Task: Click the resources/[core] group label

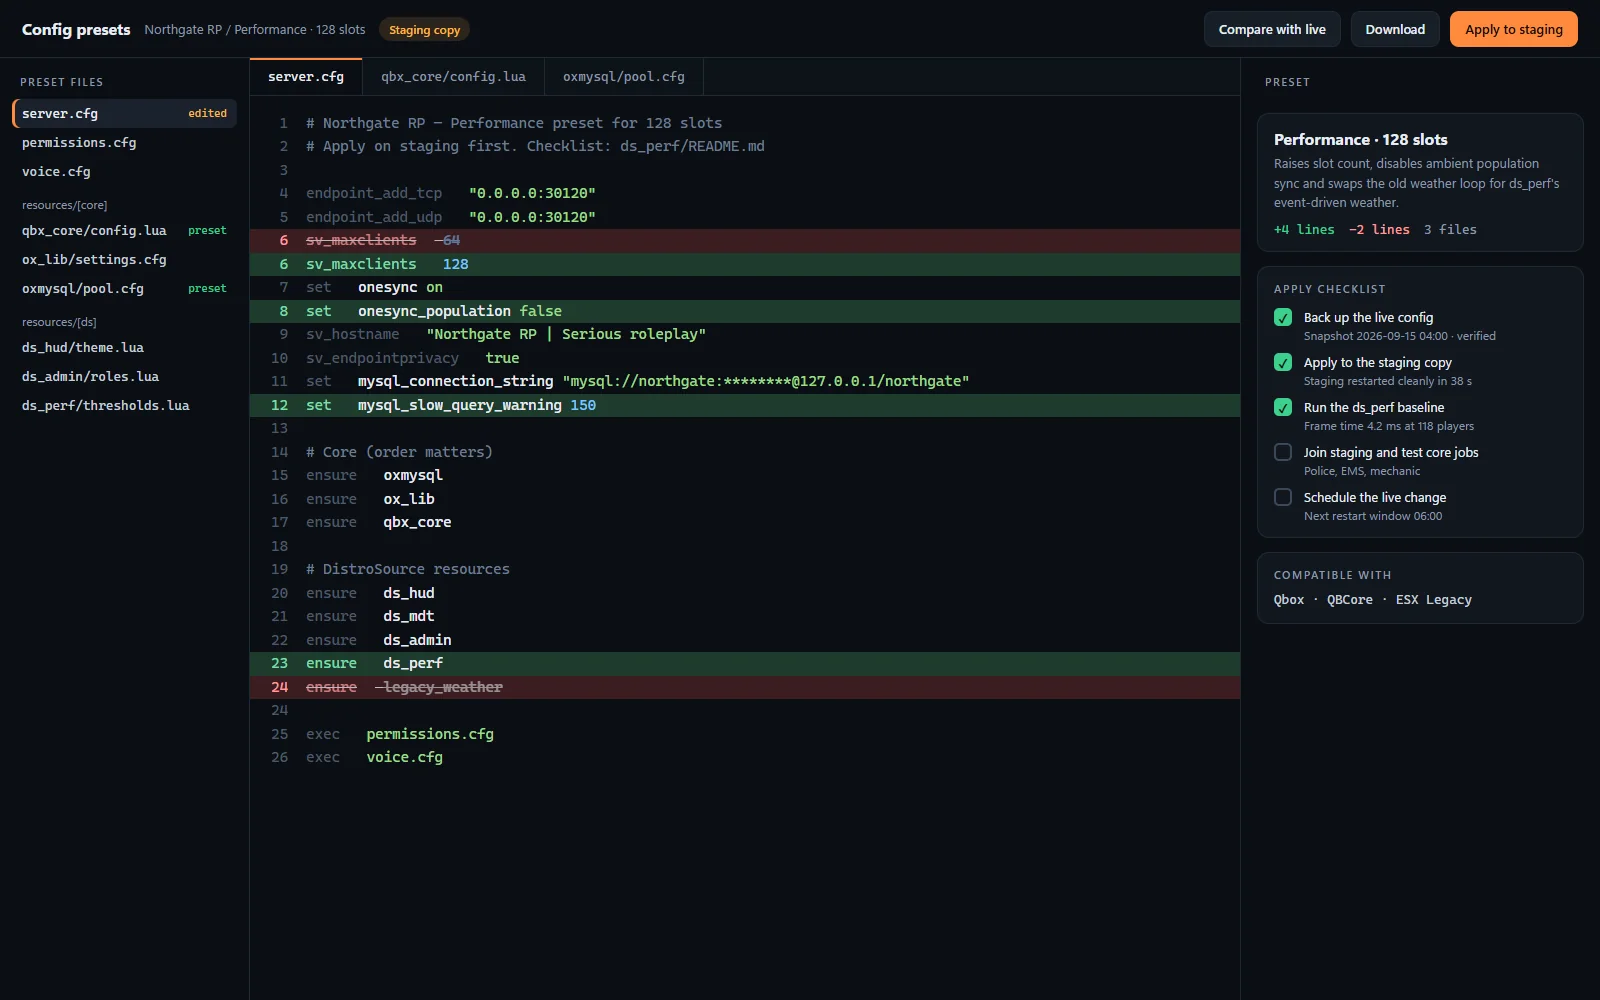Action: coord(64,205)
